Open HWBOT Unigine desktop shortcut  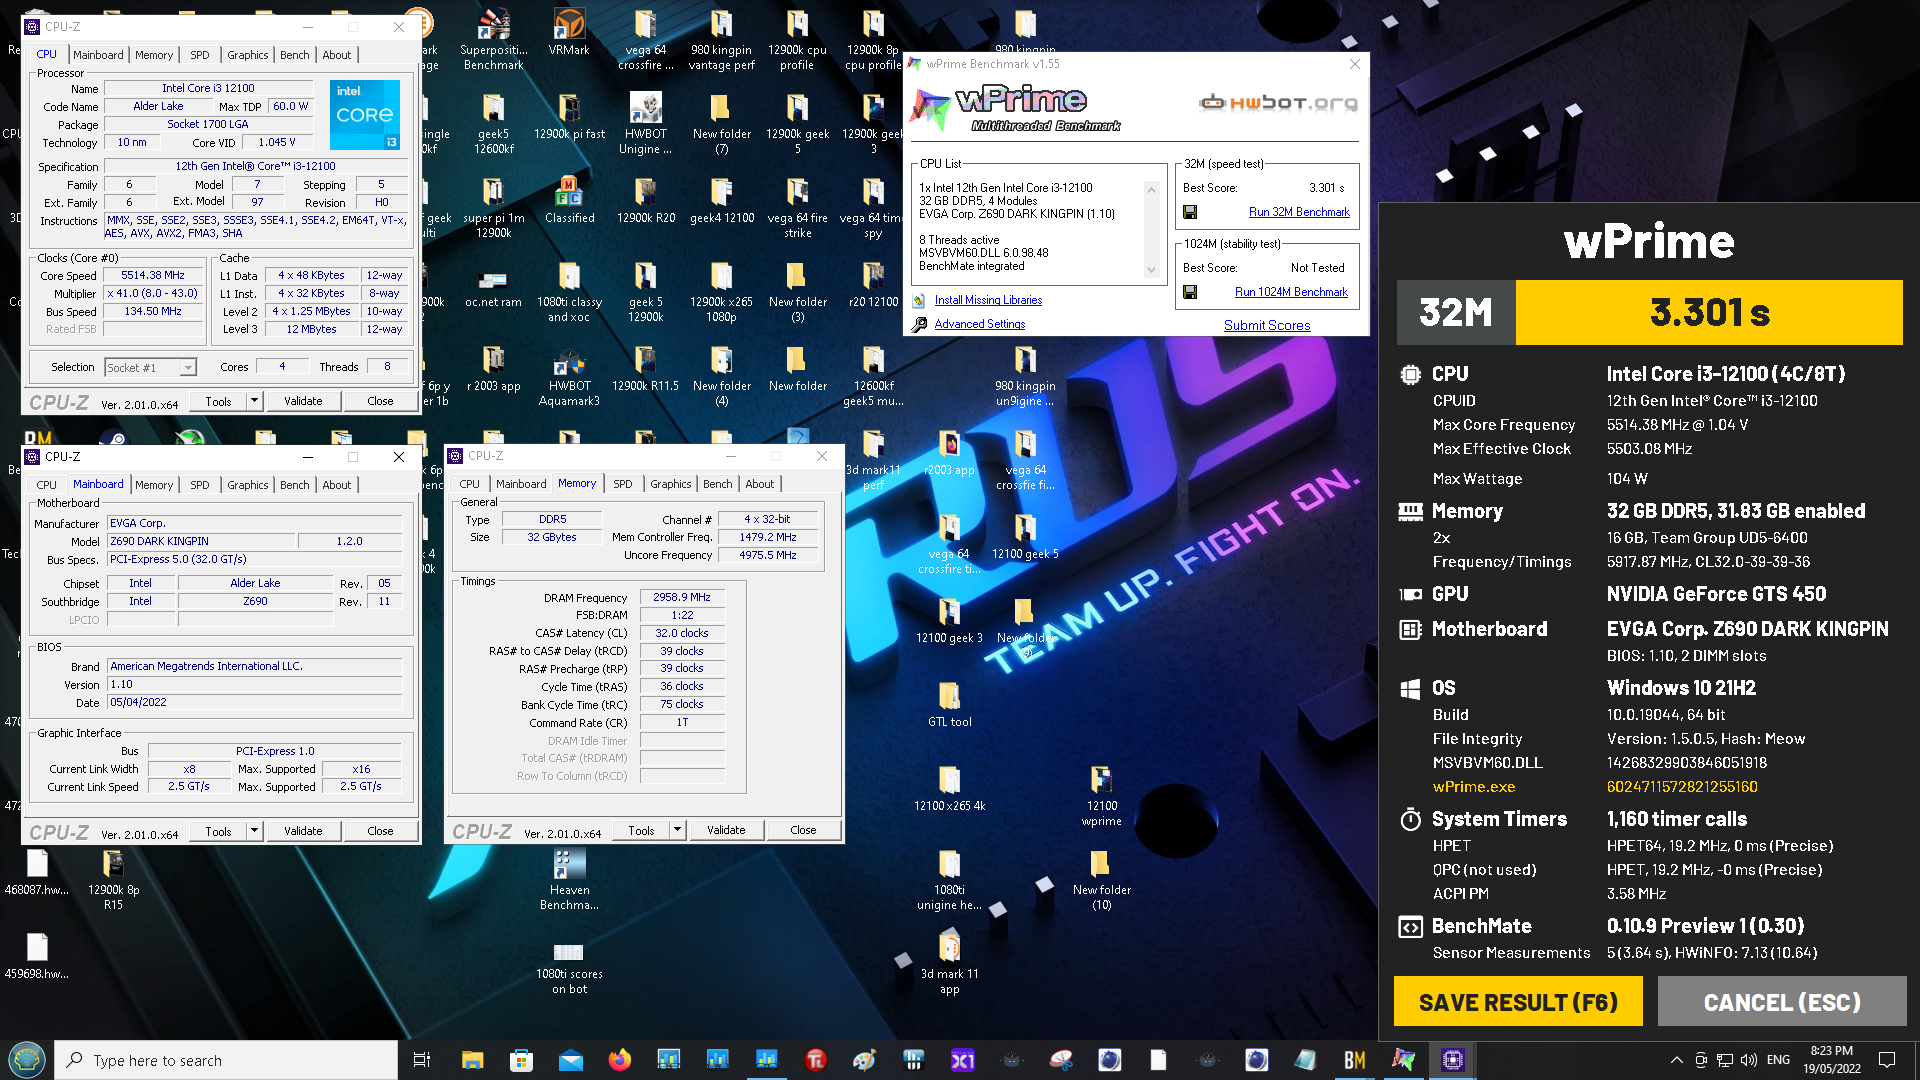click(x=645, y=124)
